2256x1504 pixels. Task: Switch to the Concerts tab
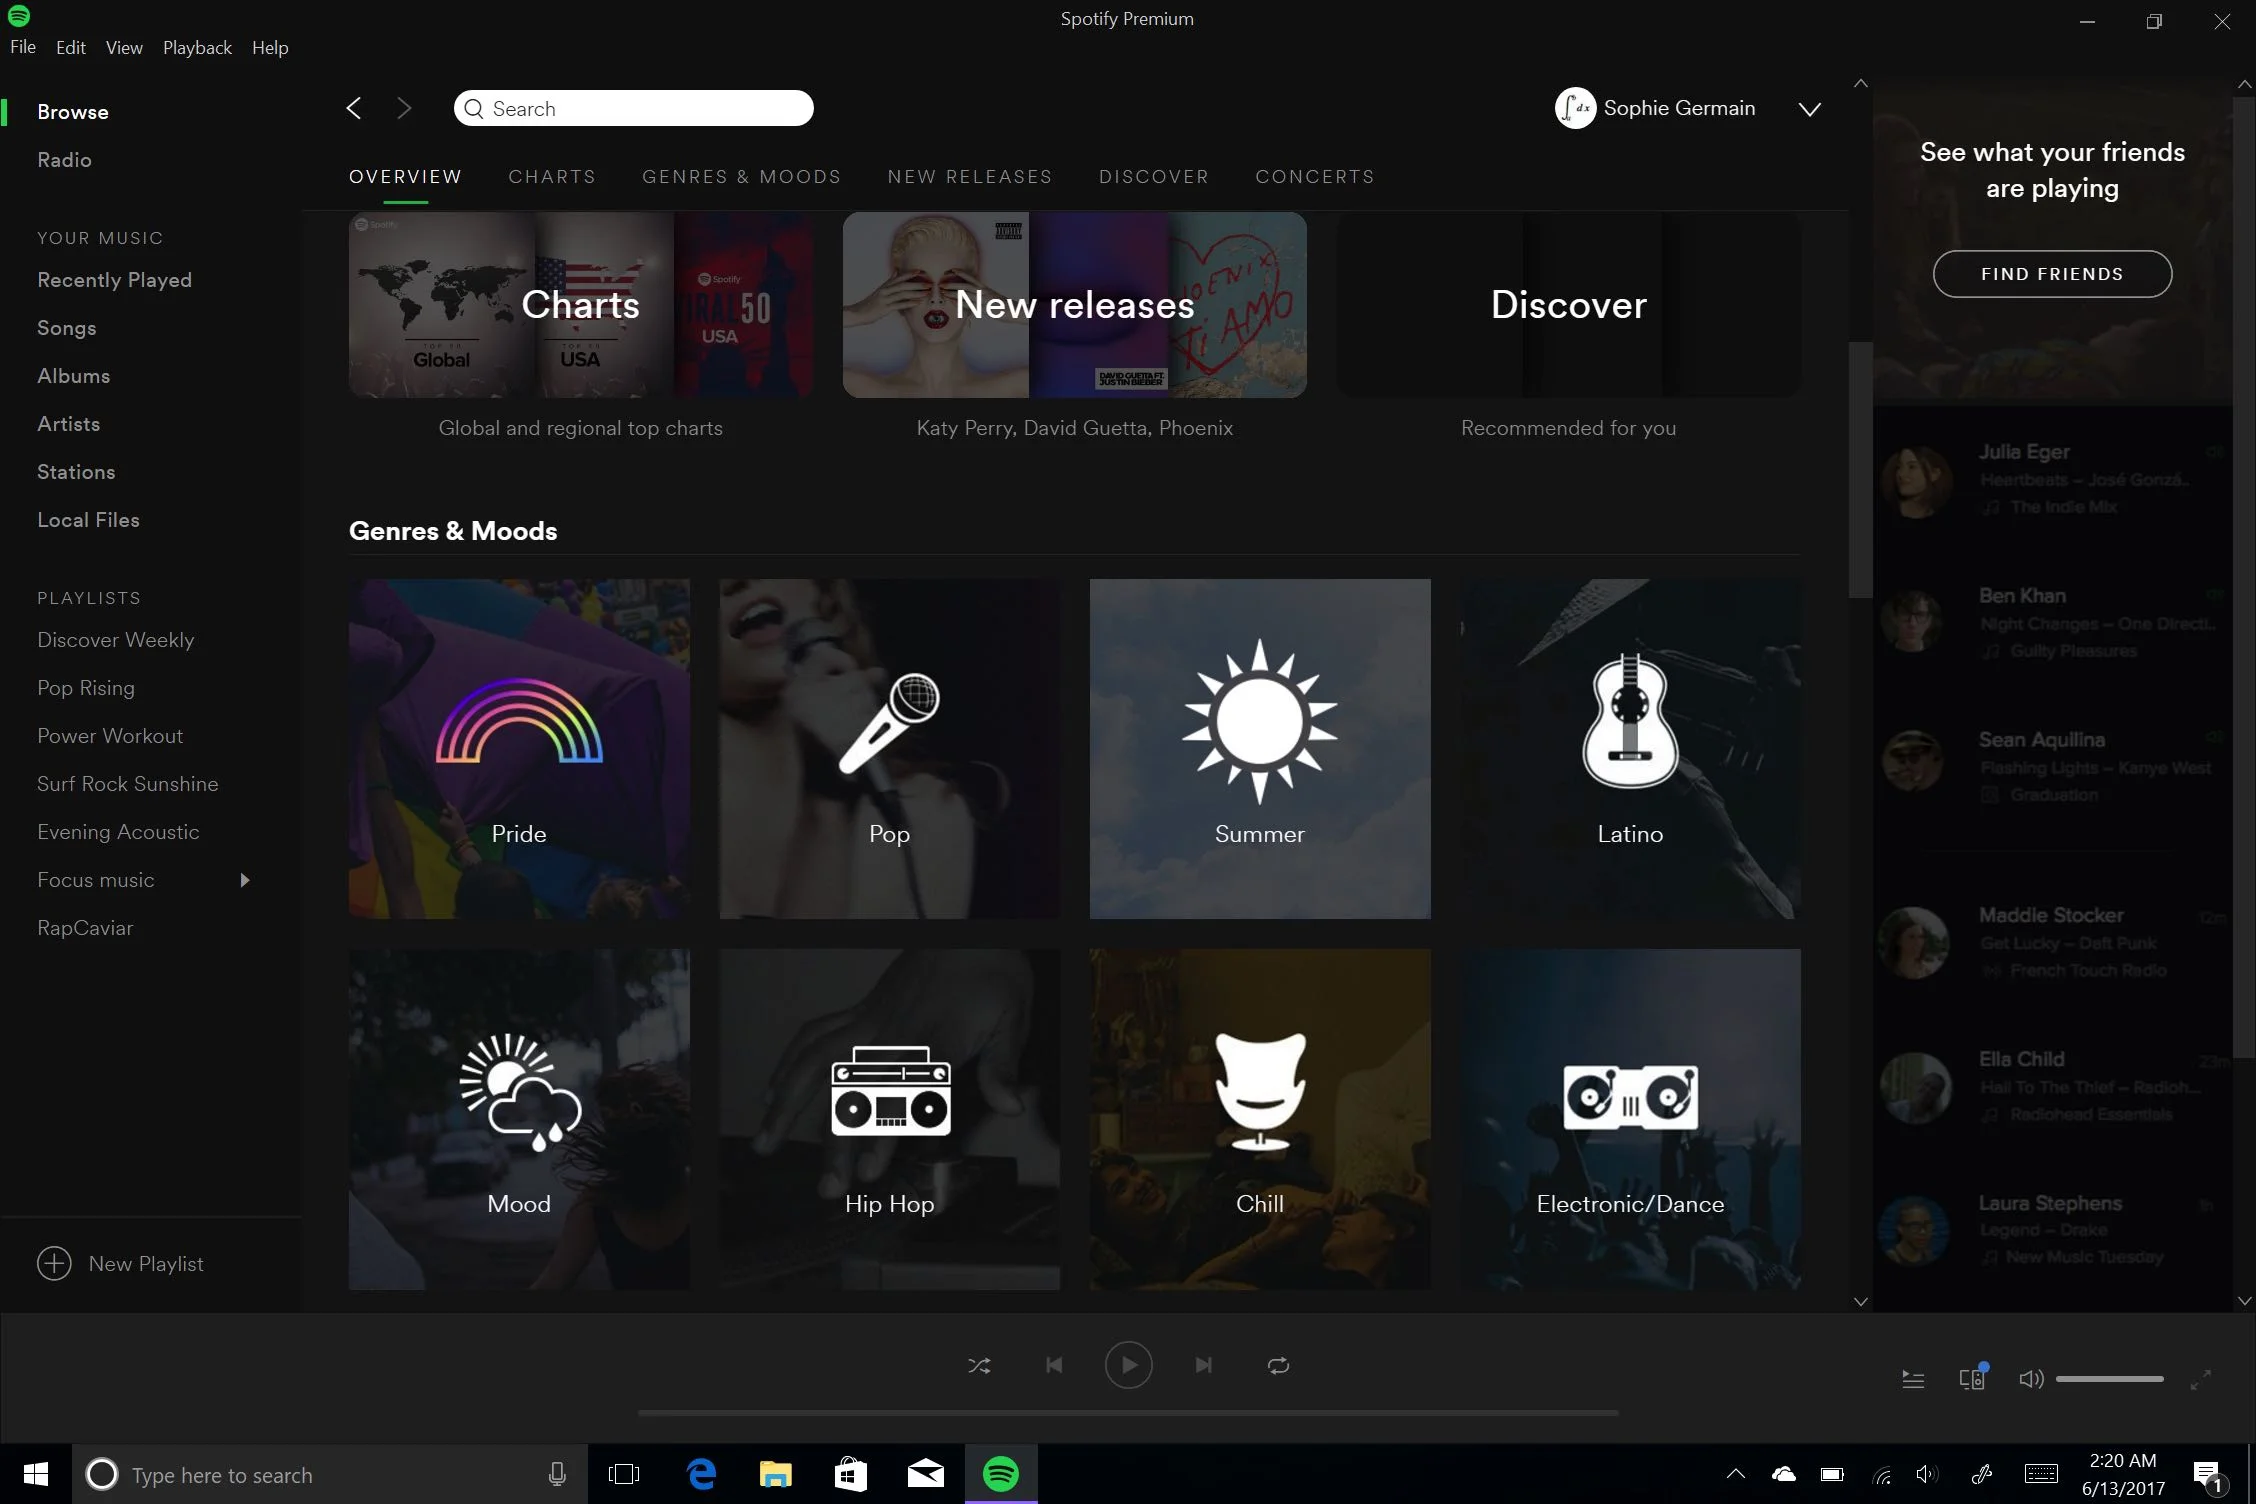(x=1315, y=177)
